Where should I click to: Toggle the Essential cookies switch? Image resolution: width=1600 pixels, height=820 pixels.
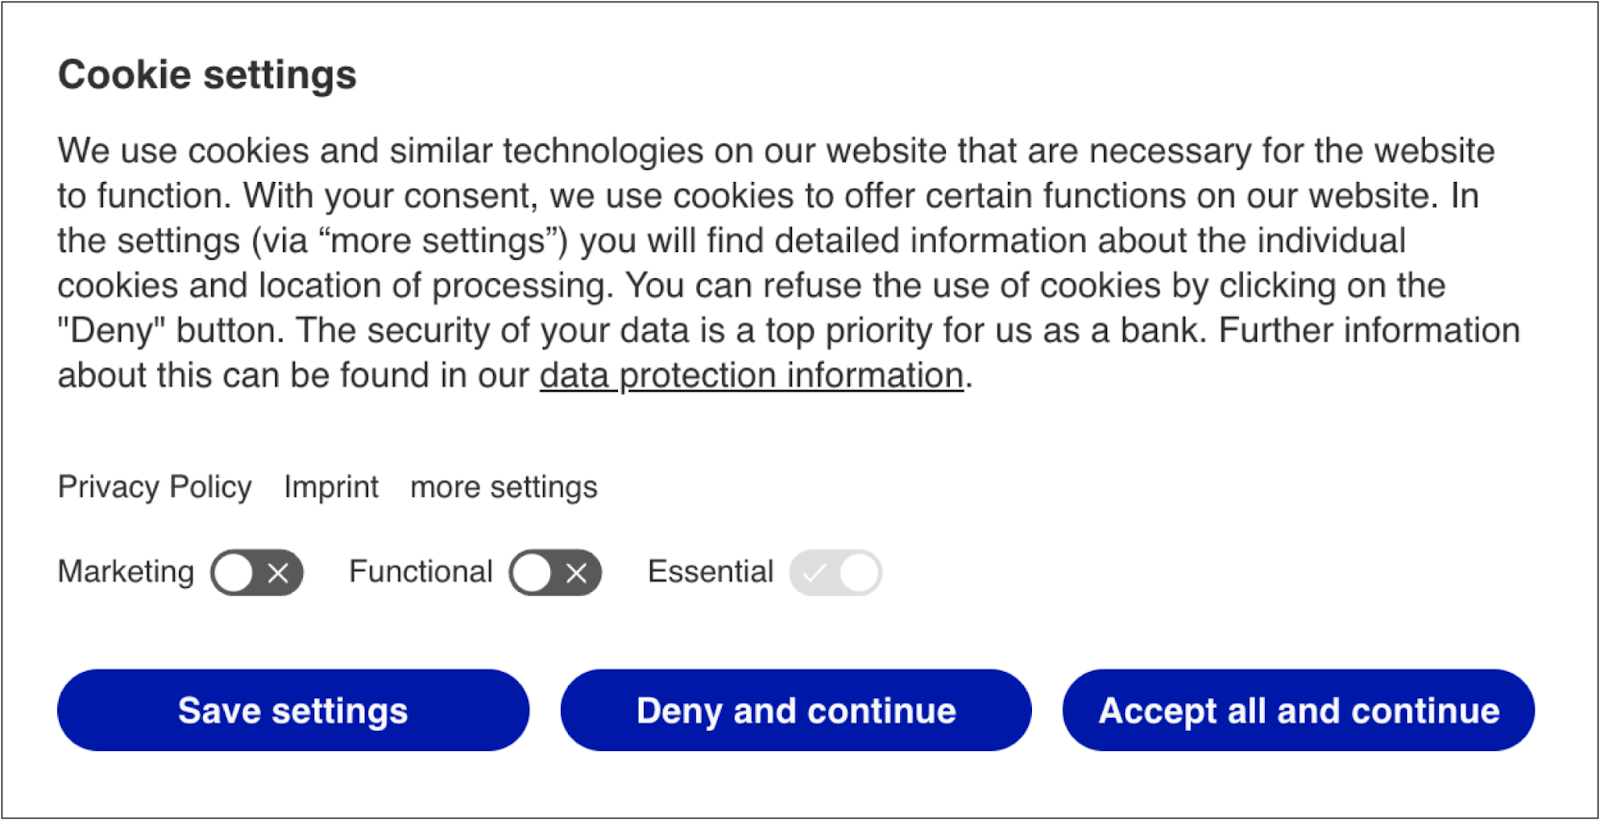[836, 572]
